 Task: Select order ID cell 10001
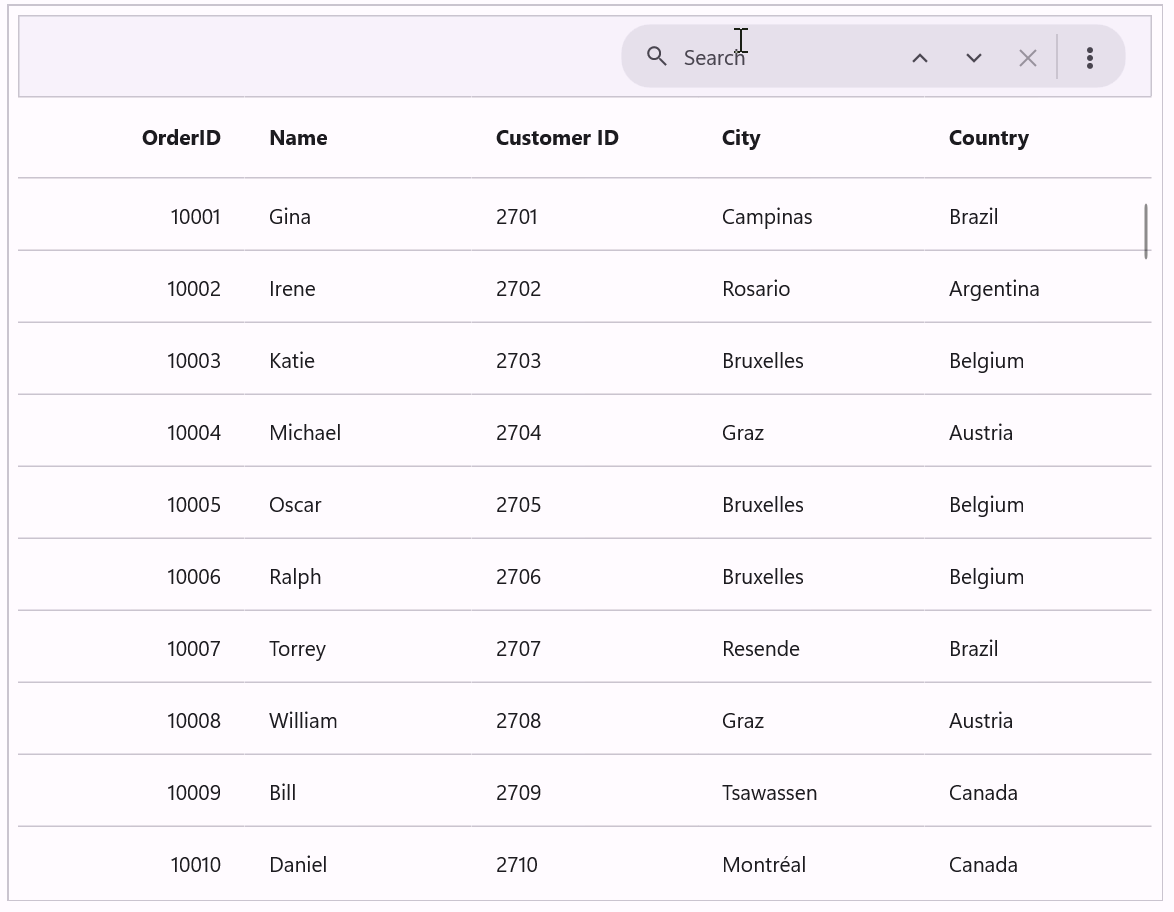(195, 217)
